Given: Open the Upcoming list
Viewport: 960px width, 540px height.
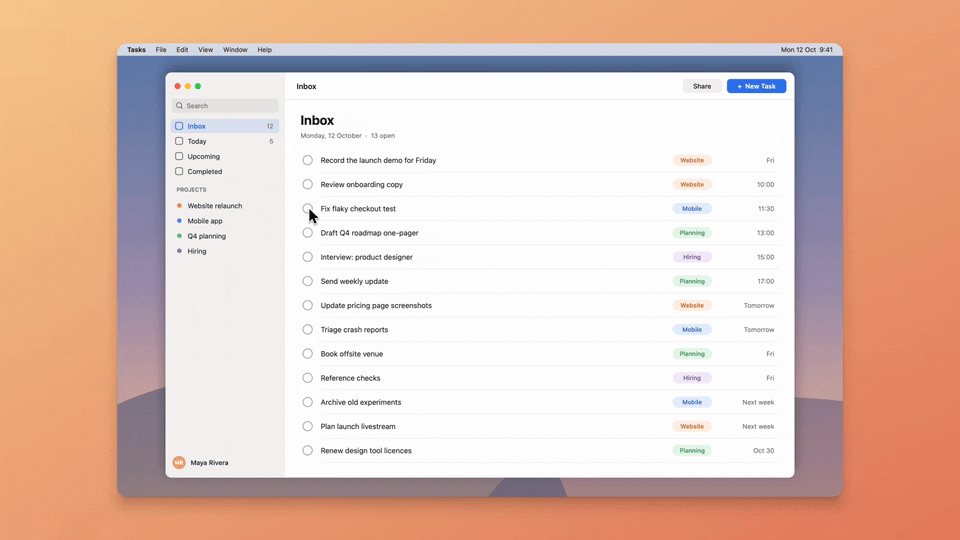Looking at the screenshot, I should tap(225, 157).
